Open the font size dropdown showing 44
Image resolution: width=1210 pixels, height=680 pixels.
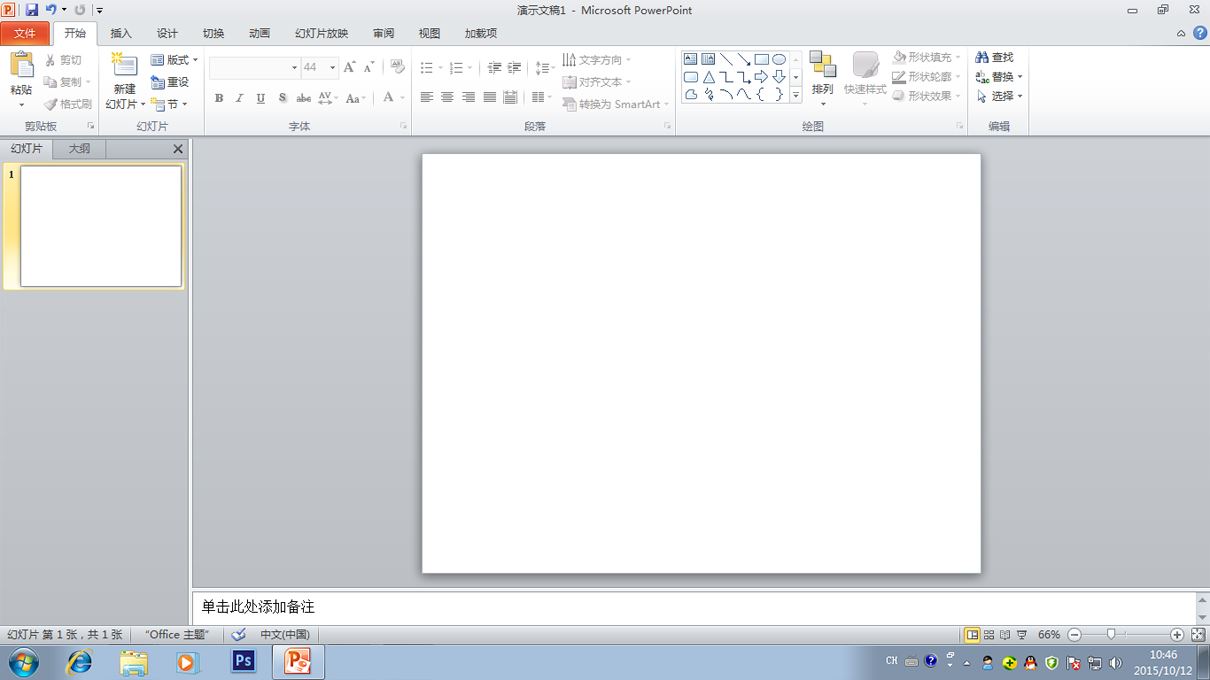pos(333,68)
